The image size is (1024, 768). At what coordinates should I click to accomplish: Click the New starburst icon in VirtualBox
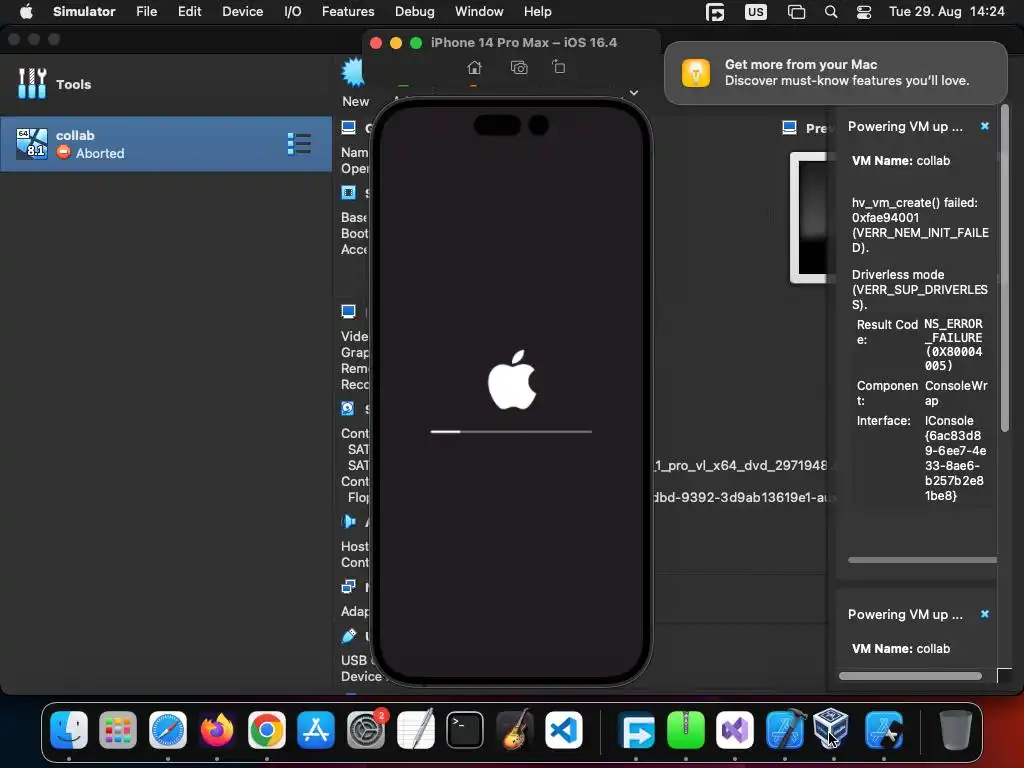click(x=354, y=72)
